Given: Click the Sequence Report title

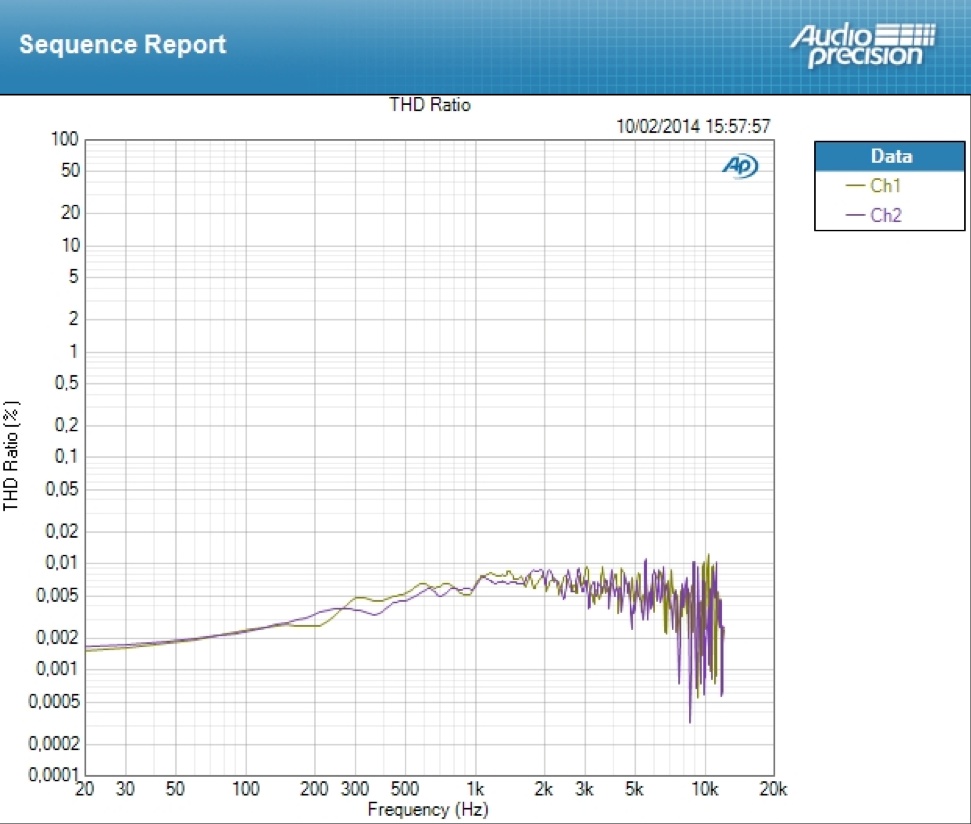Looking at the screenshot, I should point(122,45).
